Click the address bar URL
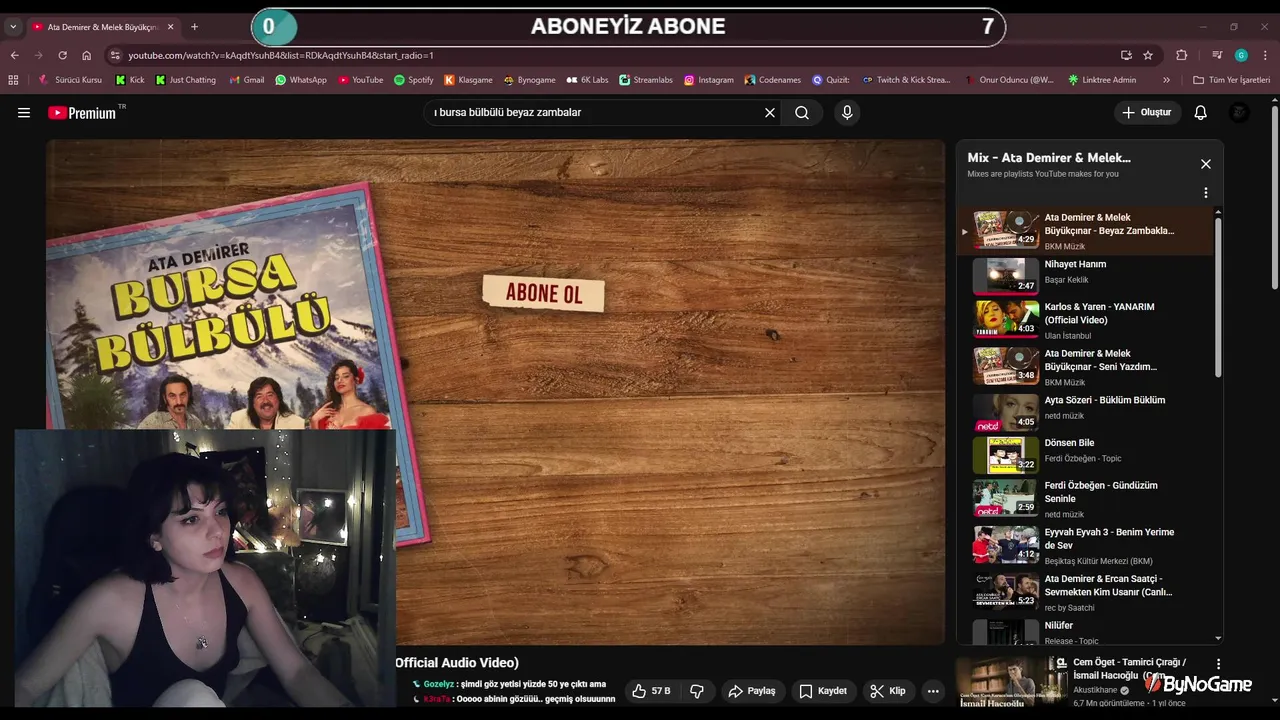The width and height of the screenshot is (1280, 720). pyautogui.click(x=281, y=55)
